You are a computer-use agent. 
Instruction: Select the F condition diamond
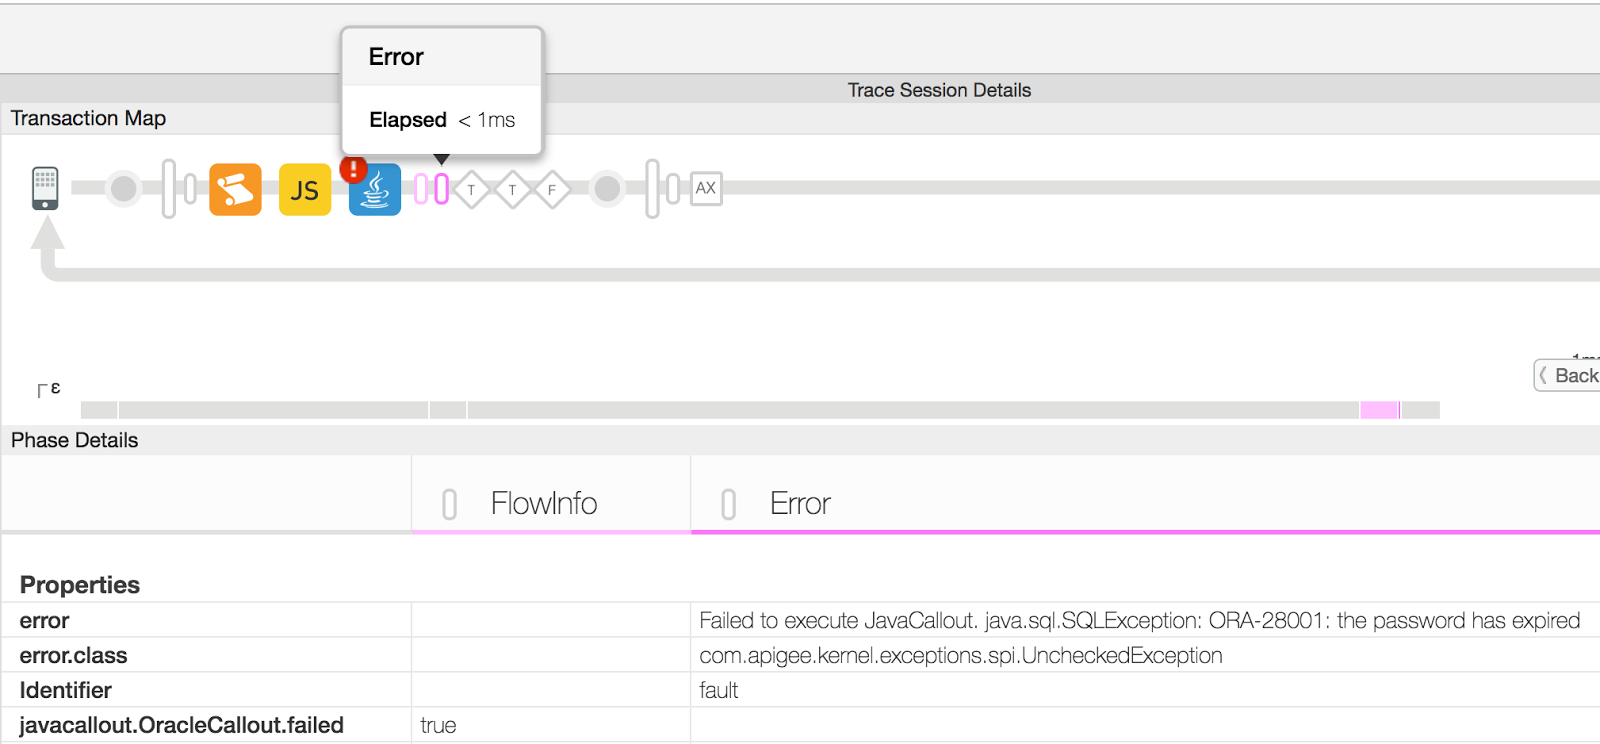551,189
